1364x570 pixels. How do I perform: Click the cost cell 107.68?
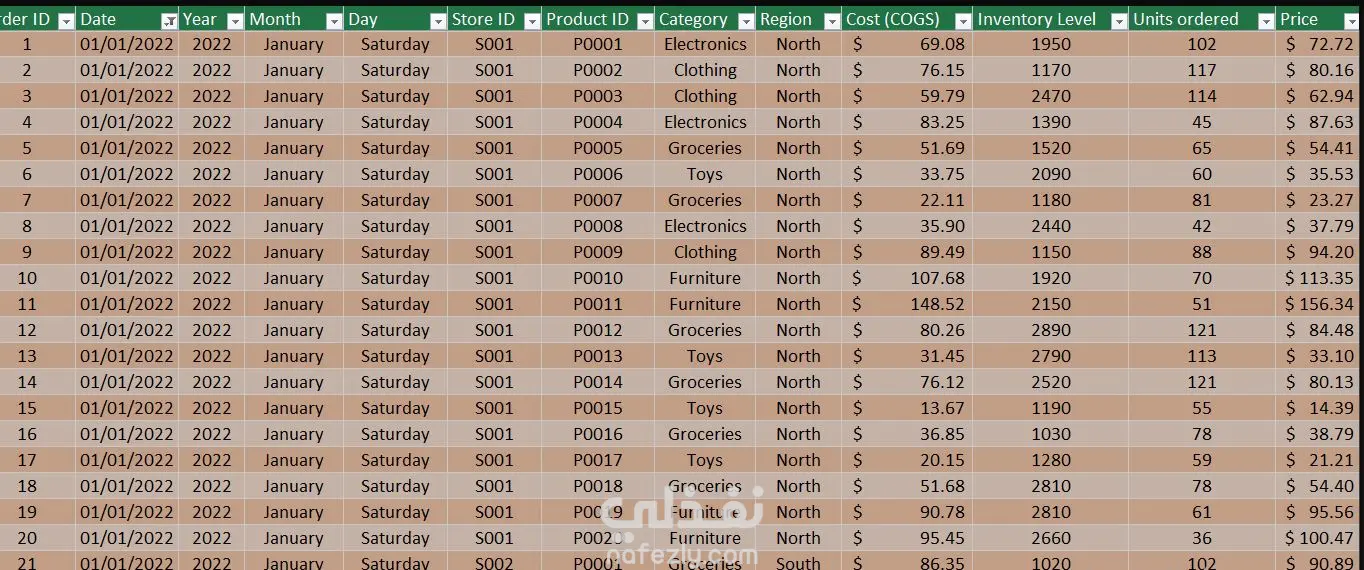click(907, 278)
